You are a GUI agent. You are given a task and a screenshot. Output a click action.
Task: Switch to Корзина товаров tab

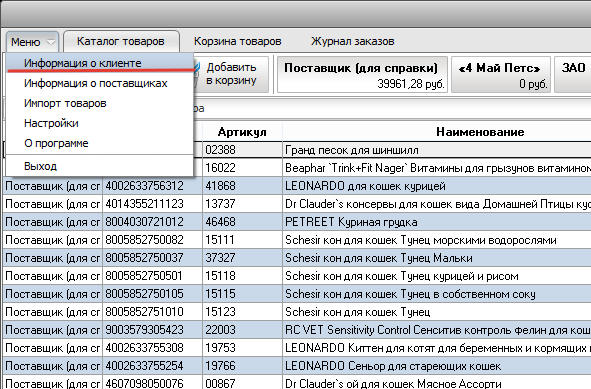237,41
